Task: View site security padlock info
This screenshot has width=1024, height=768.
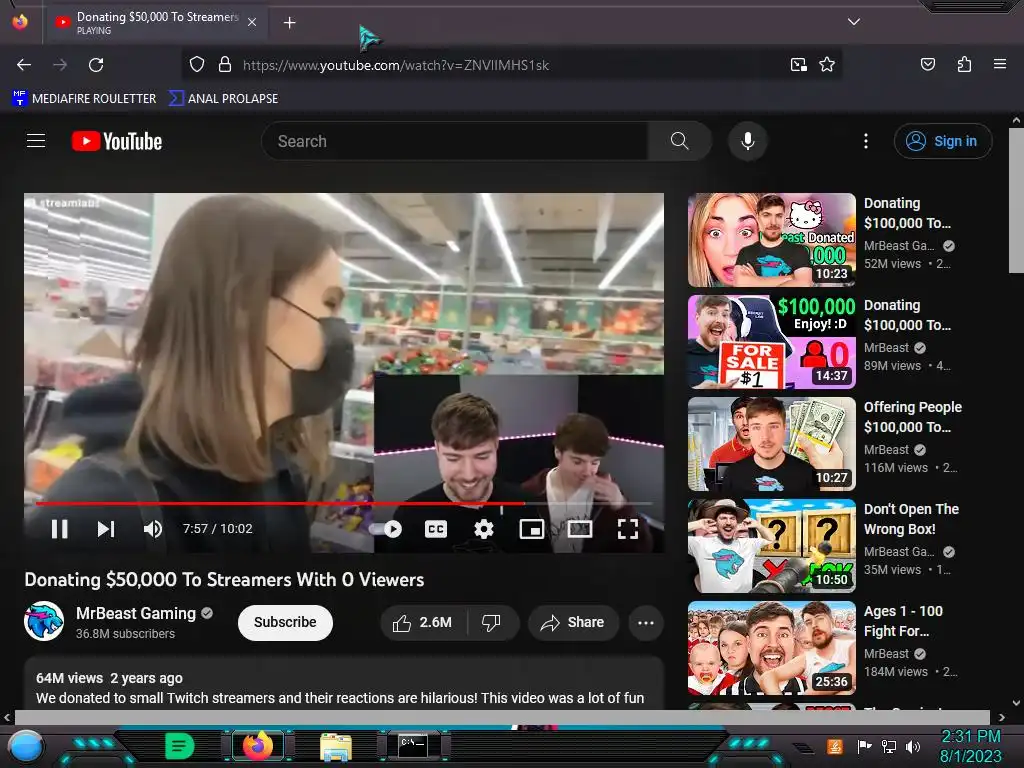Action: [x=225, y=65]
